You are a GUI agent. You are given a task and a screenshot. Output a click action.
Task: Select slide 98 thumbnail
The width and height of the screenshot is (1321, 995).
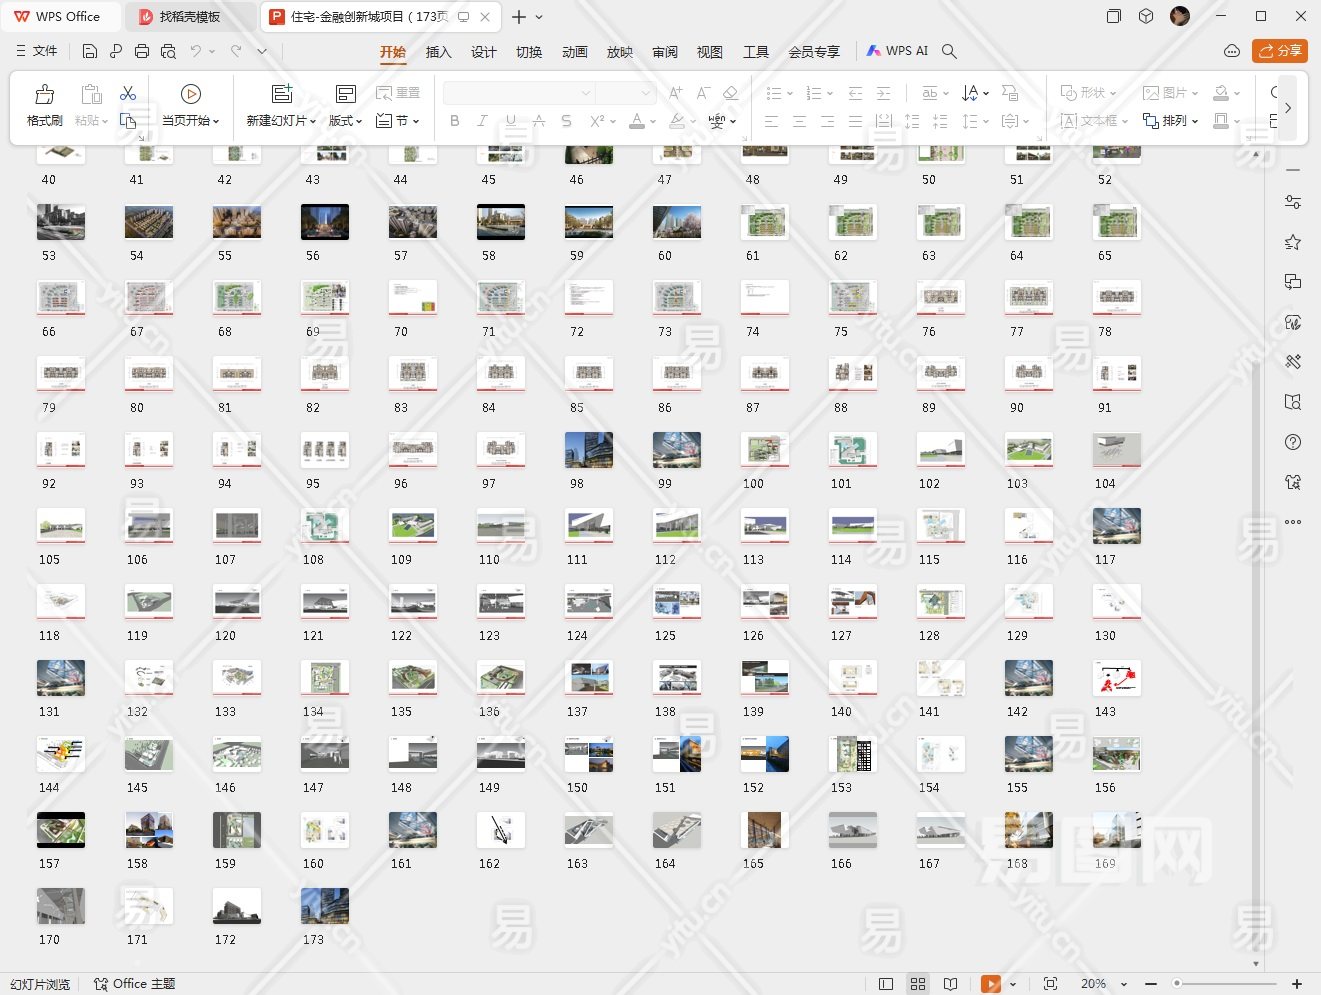[x=588, y=450]
